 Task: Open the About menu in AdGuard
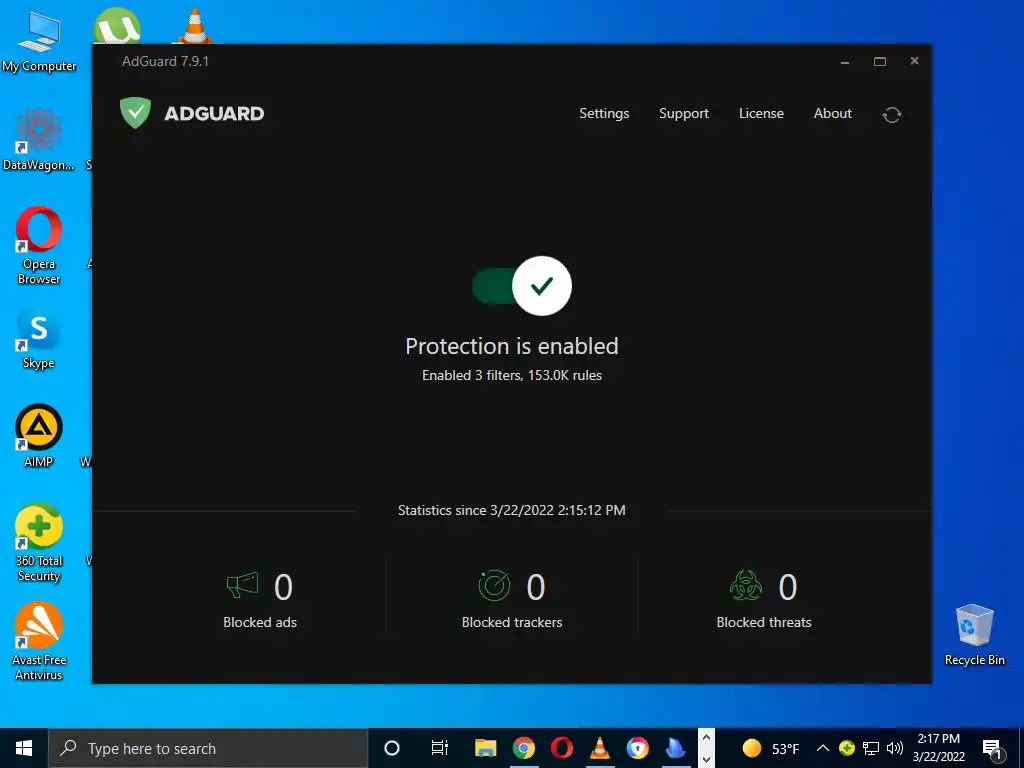pyautogui.click(x=833, y=114)
